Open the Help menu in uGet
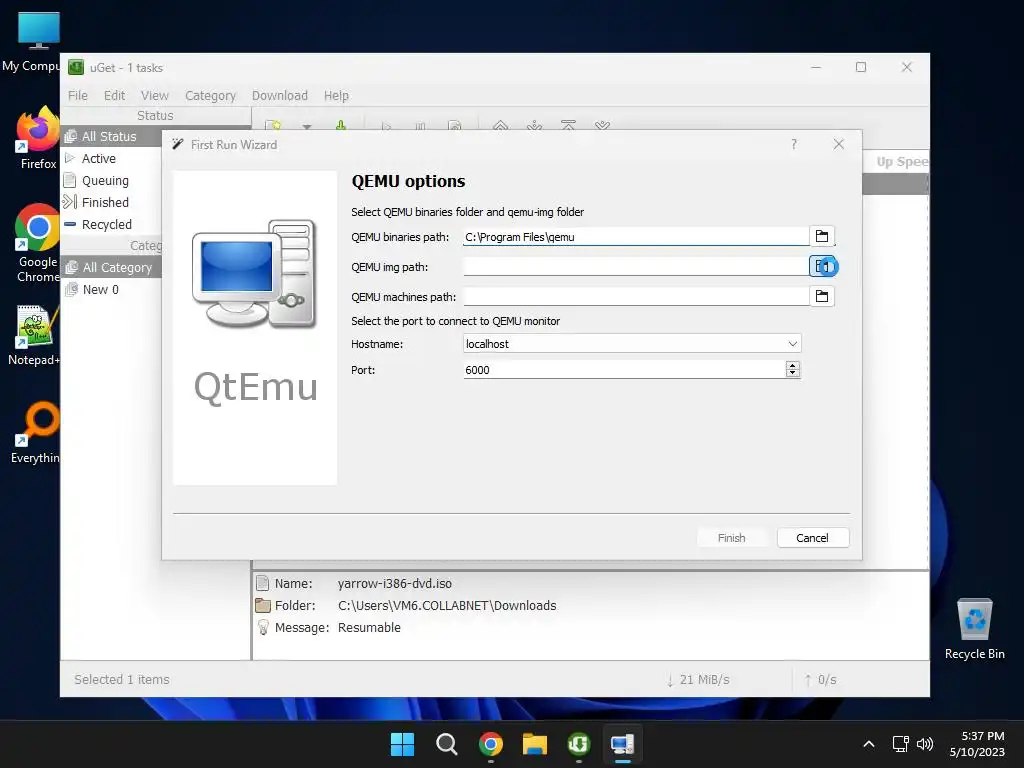Viewport: 1024px width, 768px height. coord(336,95)
